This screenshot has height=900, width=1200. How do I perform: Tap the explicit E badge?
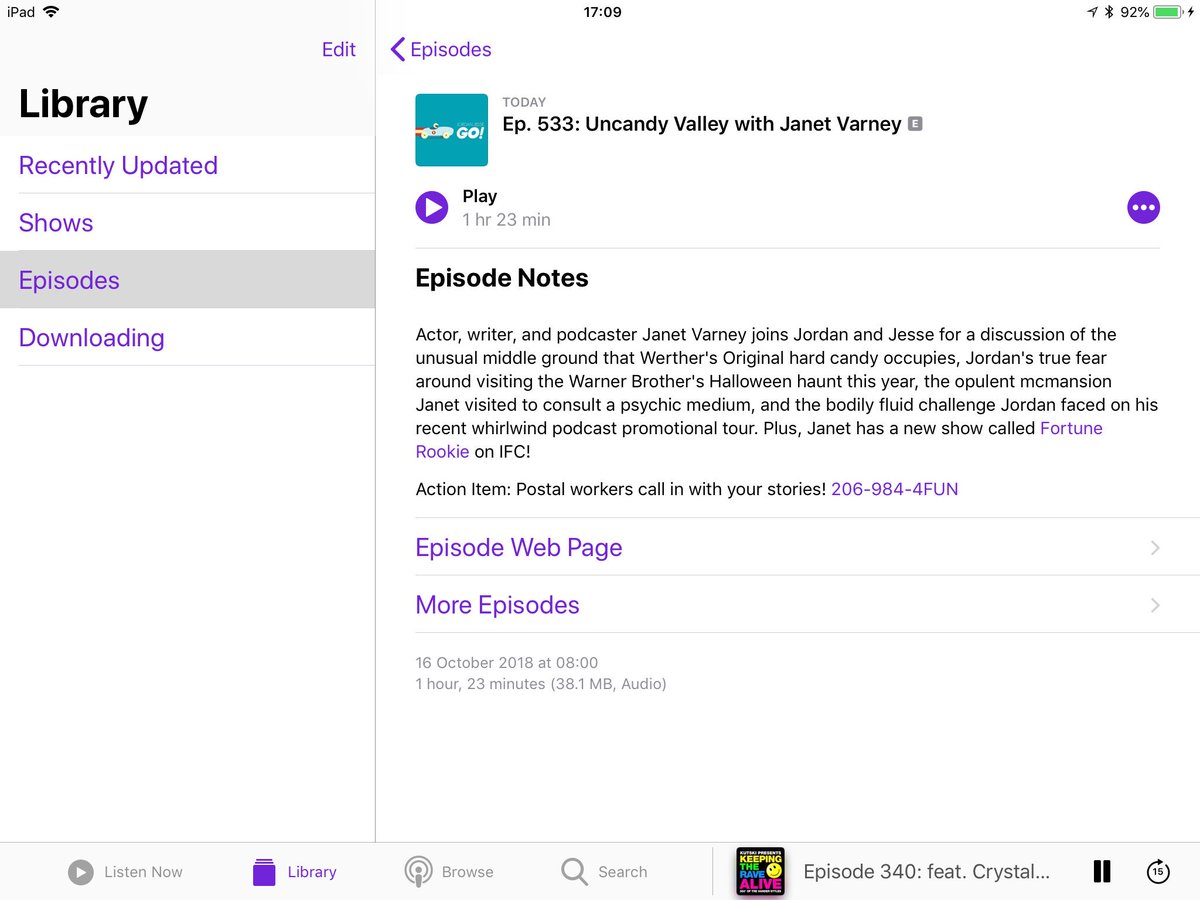click(x=914, y=124)
